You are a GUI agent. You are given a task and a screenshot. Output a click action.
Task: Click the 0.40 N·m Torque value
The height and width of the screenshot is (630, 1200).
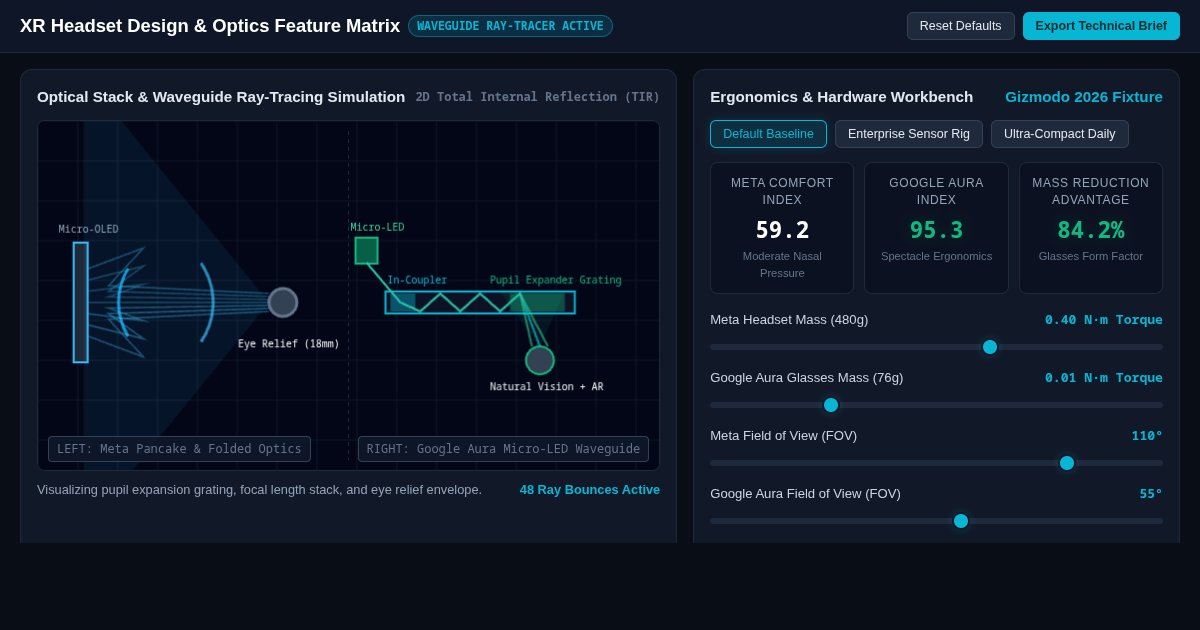click(x=1104, y=320)
